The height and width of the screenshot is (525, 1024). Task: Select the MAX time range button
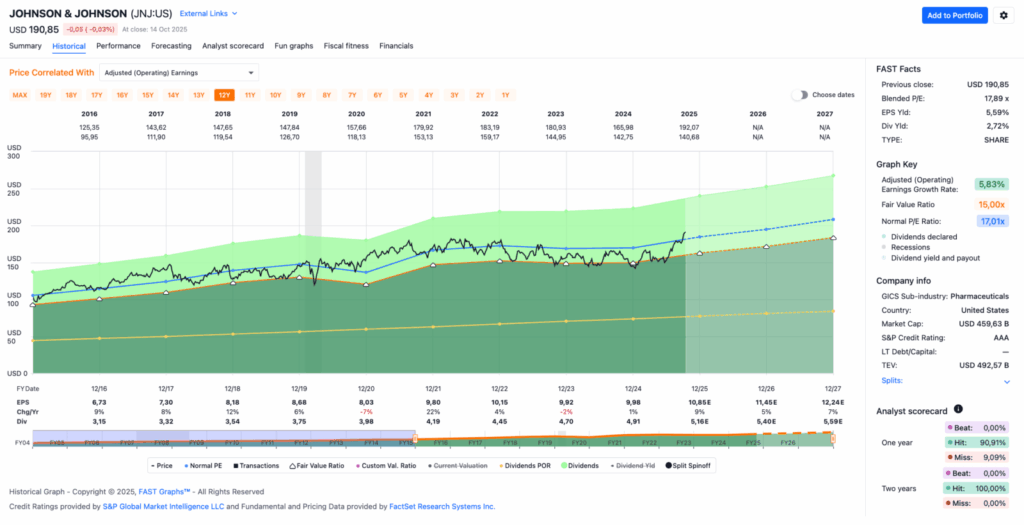point(19,95)
